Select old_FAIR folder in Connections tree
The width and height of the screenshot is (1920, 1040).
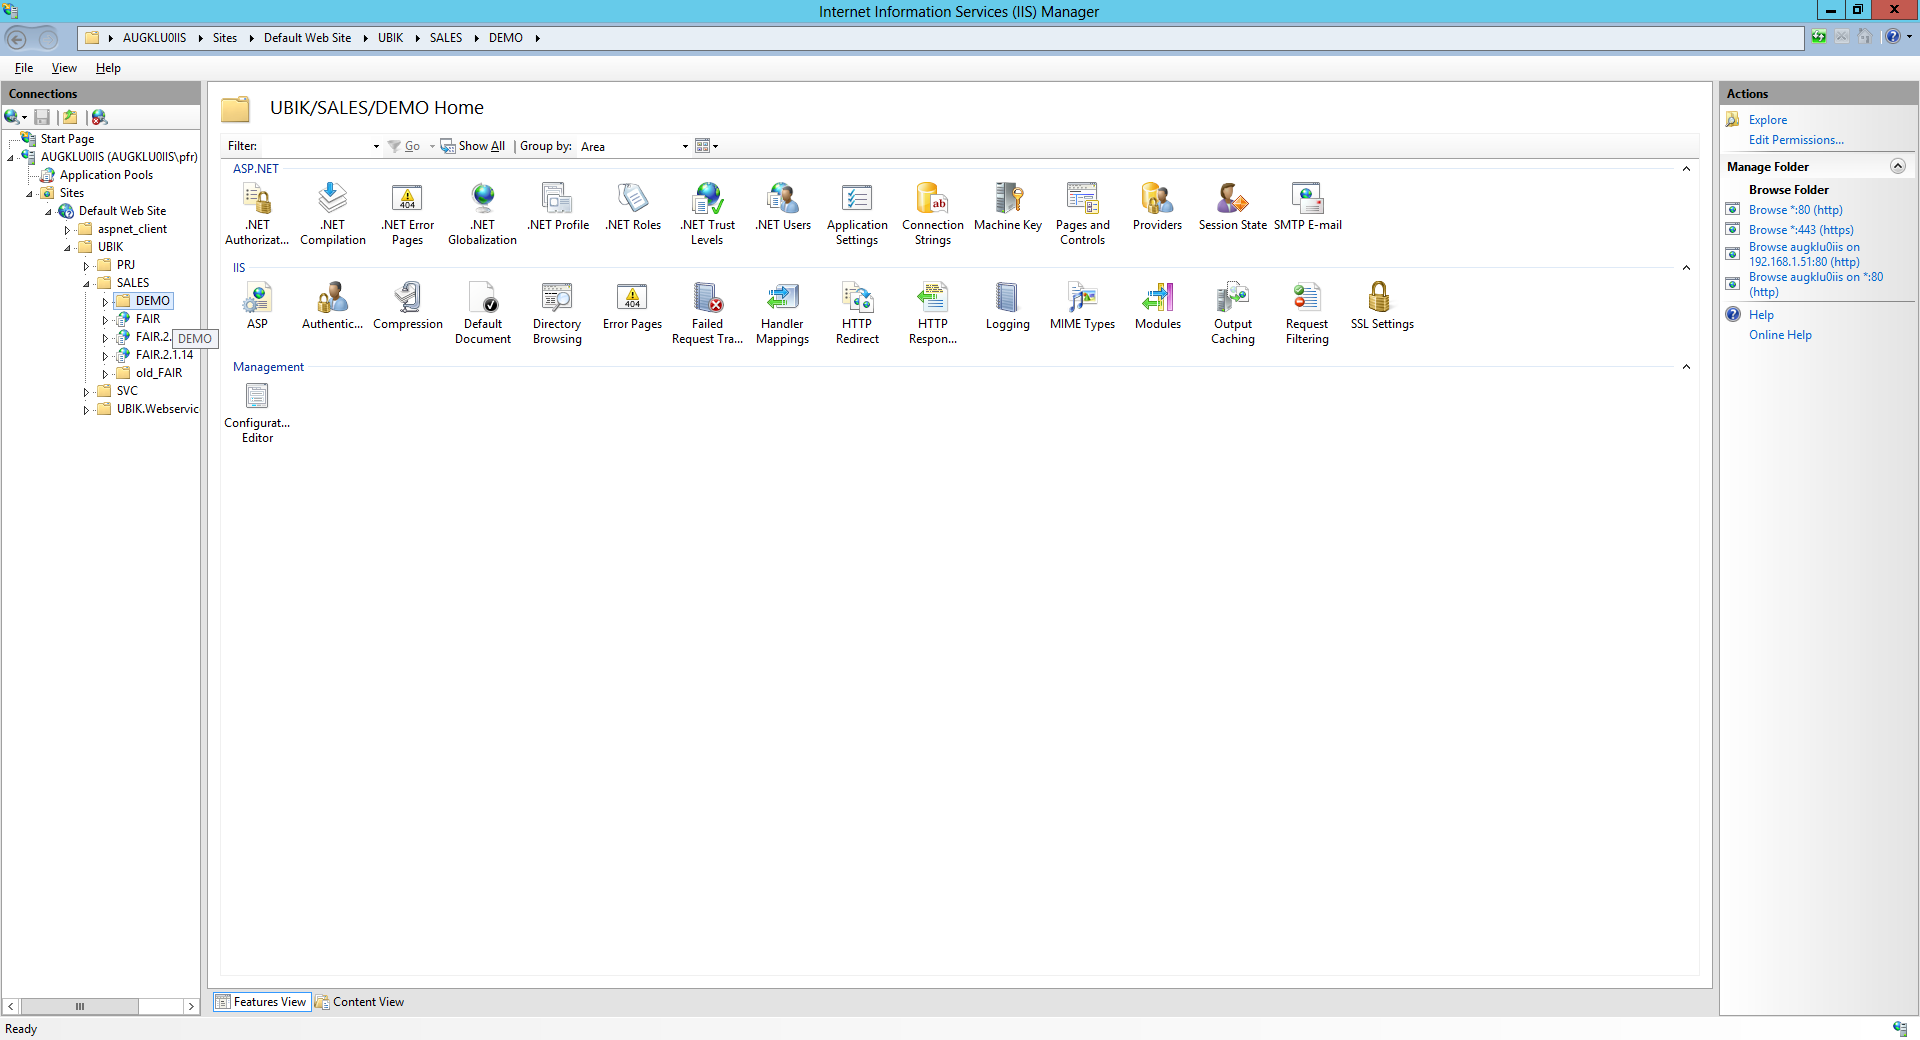[159, 373]
